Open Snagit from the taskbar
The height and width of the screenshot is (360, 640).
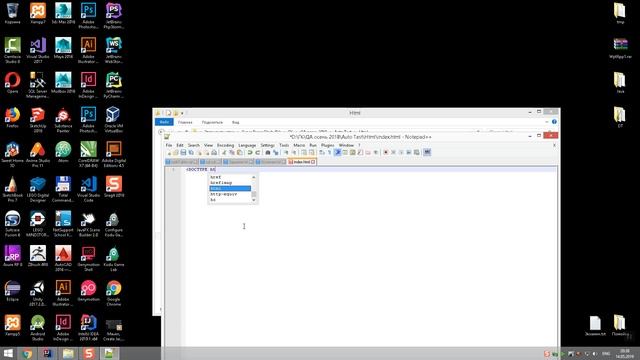[89, 353]
